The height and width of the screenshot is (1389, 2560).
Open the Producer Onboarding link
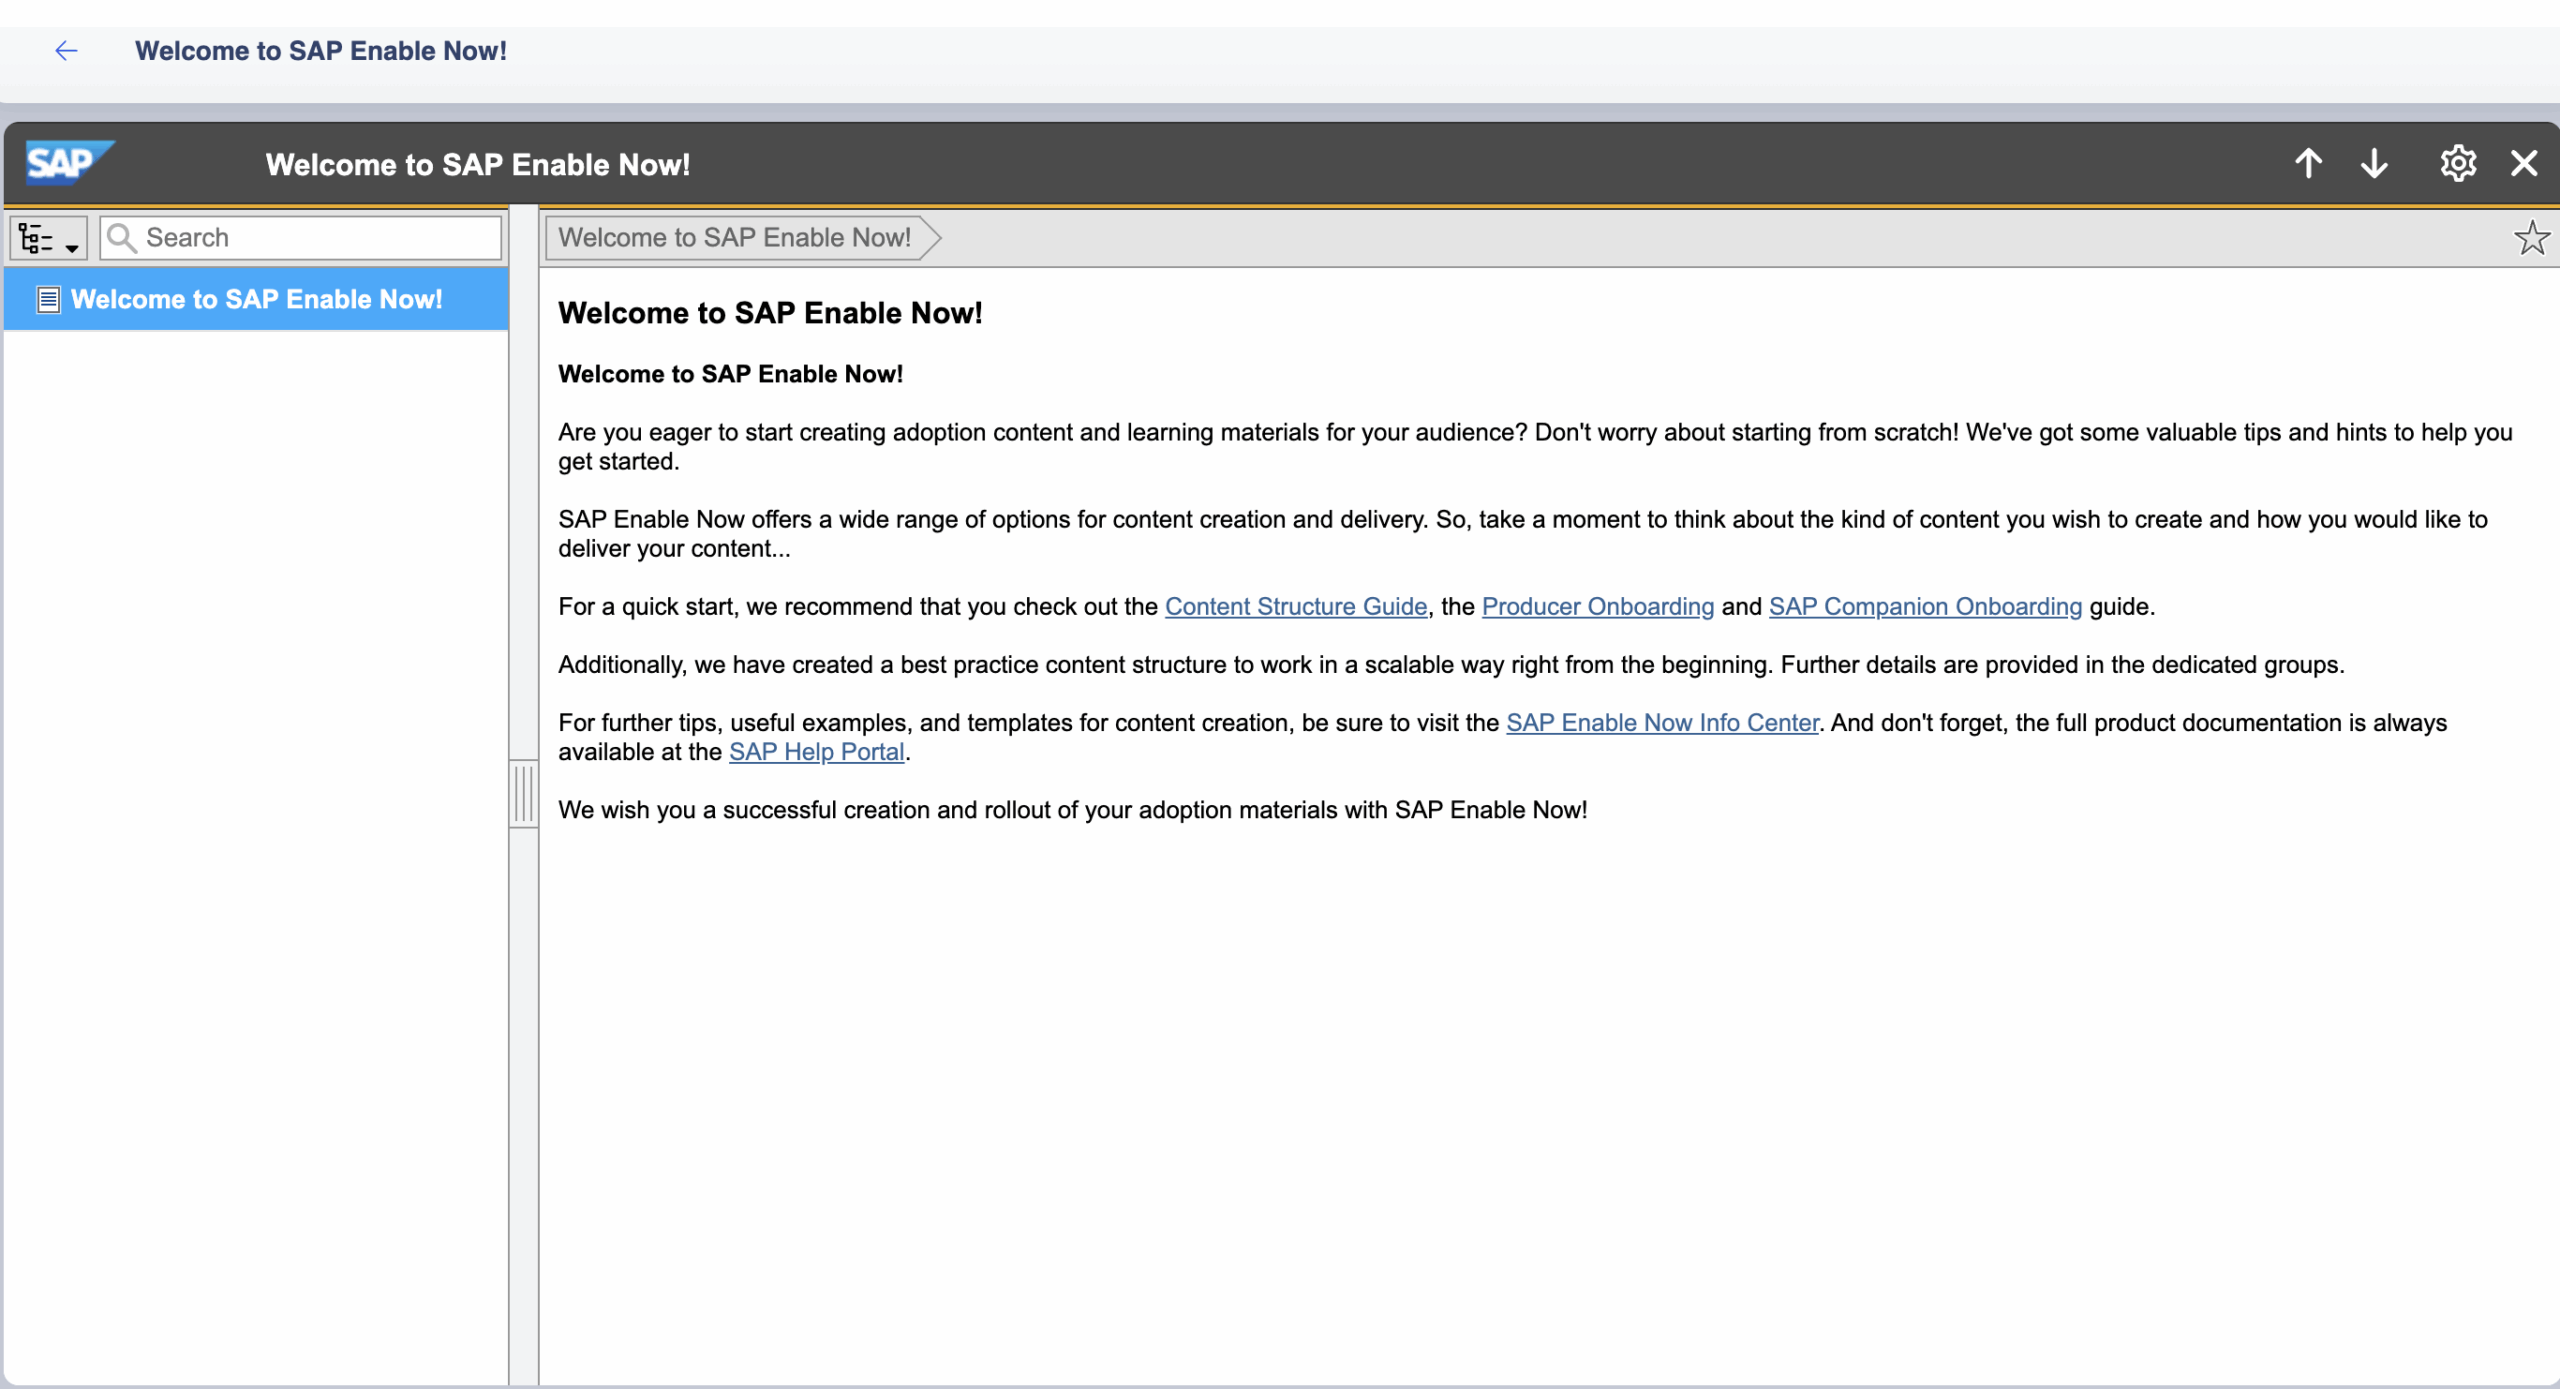(x=1597, y=607)
